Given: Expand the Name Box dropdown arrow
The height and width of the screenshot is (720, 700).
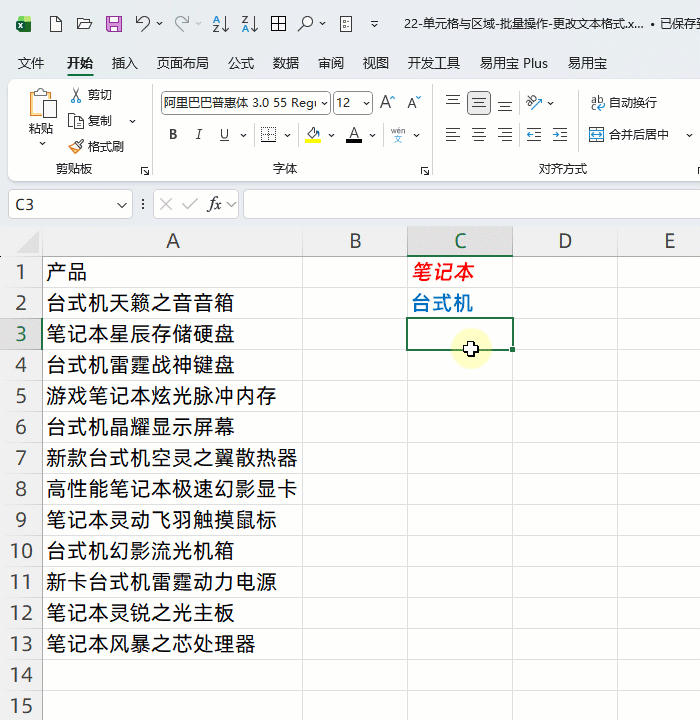Looking at the screenshot, I should (x=122, y=205).
